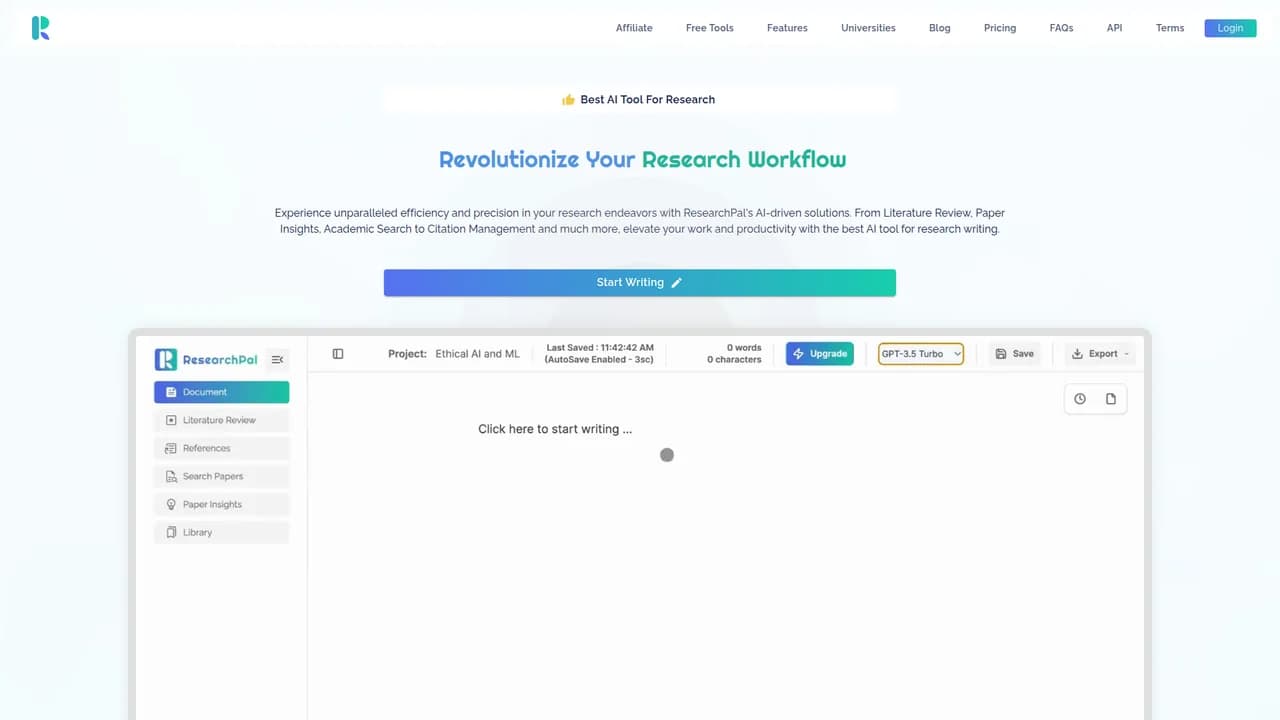Open the Features link

click(x=787, y=28)
